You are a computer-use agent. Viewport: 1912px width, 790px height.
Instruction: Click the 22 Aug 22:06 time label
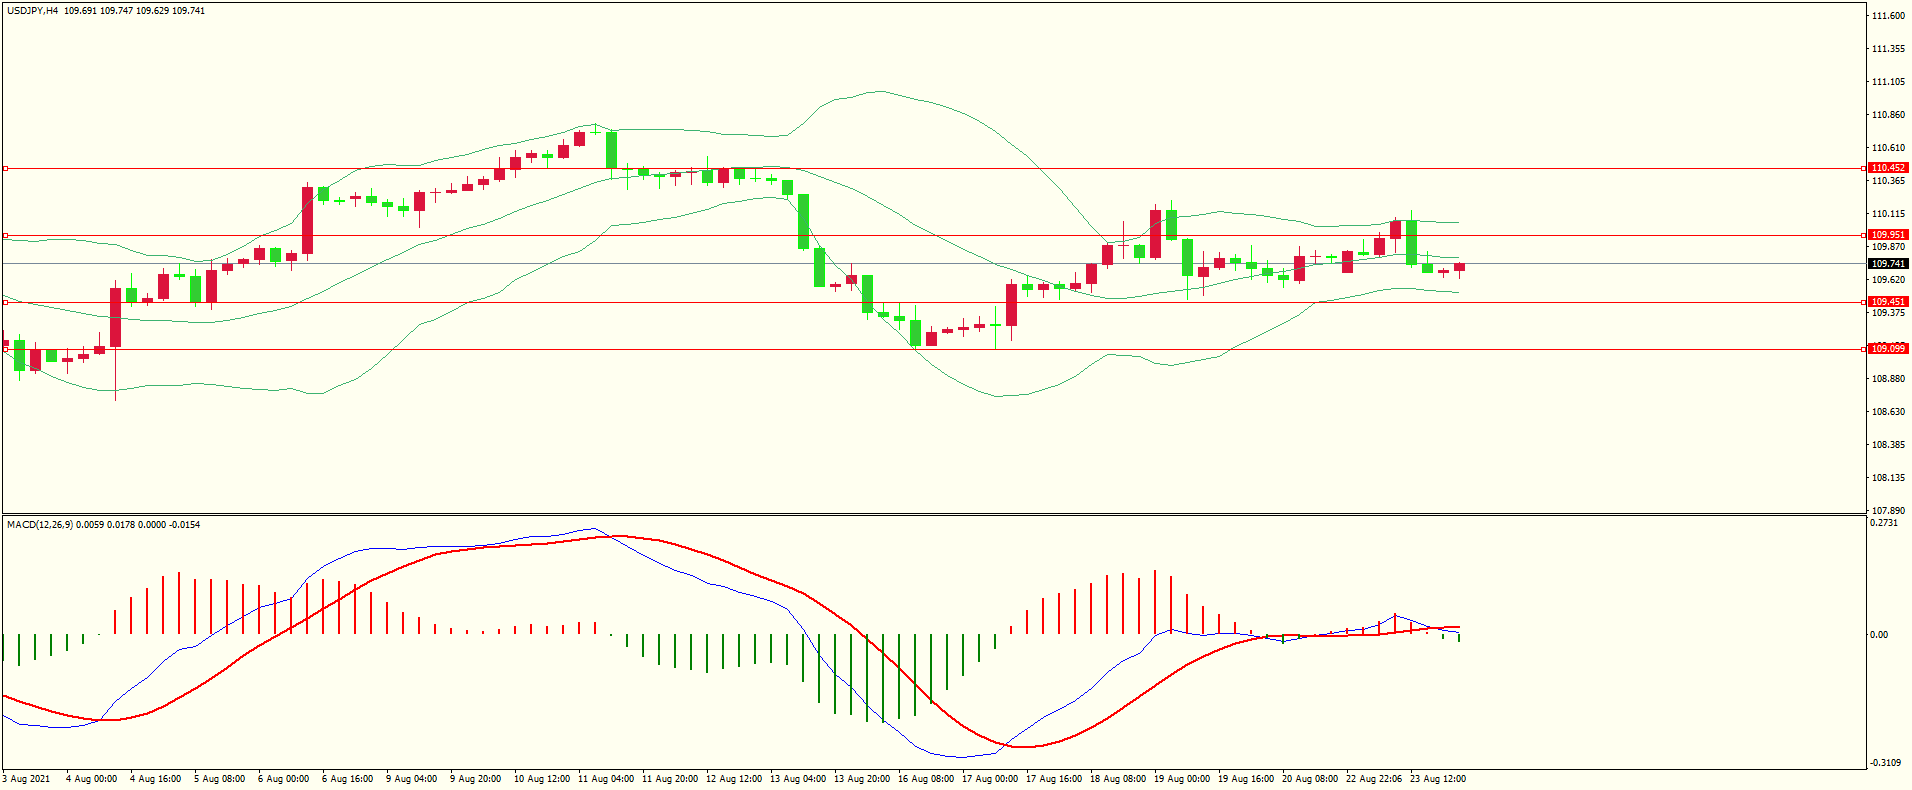1374,779
